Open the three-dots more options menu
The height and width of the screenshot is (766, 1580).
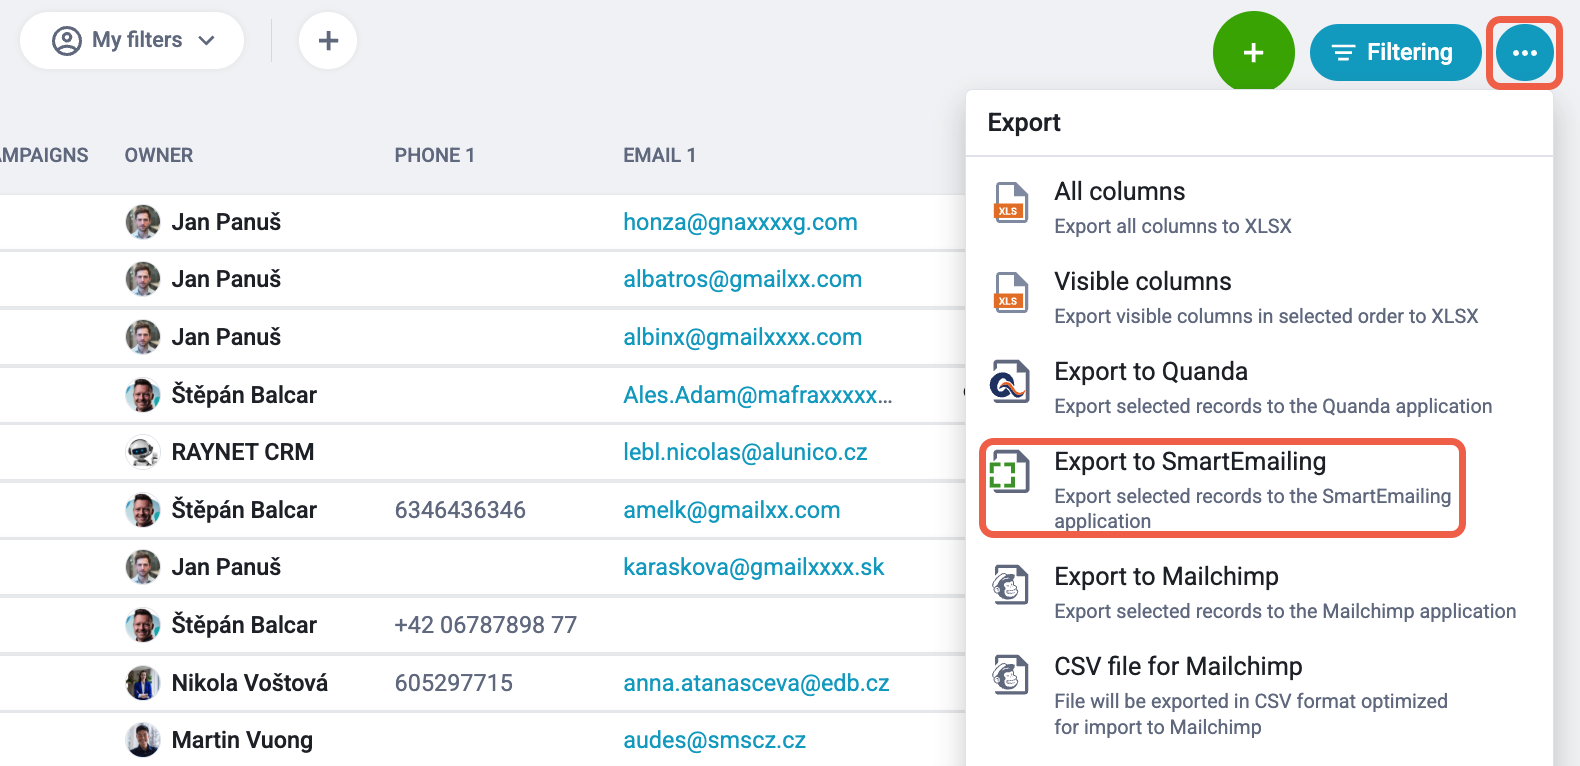click(x=1524, y=53)
